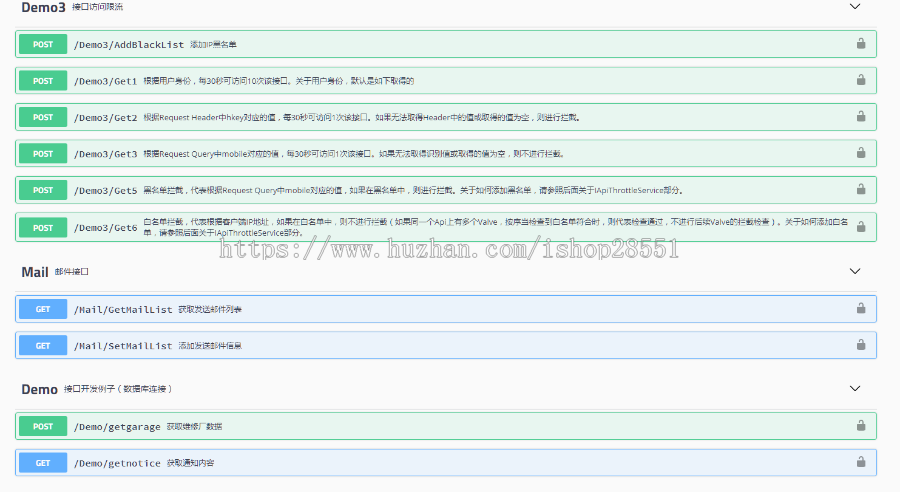Image resolution: width=900 pixels, height=492 pixels.
Task: Open the /Demo3/Get1 endpoint path
Action: point(105,82)
